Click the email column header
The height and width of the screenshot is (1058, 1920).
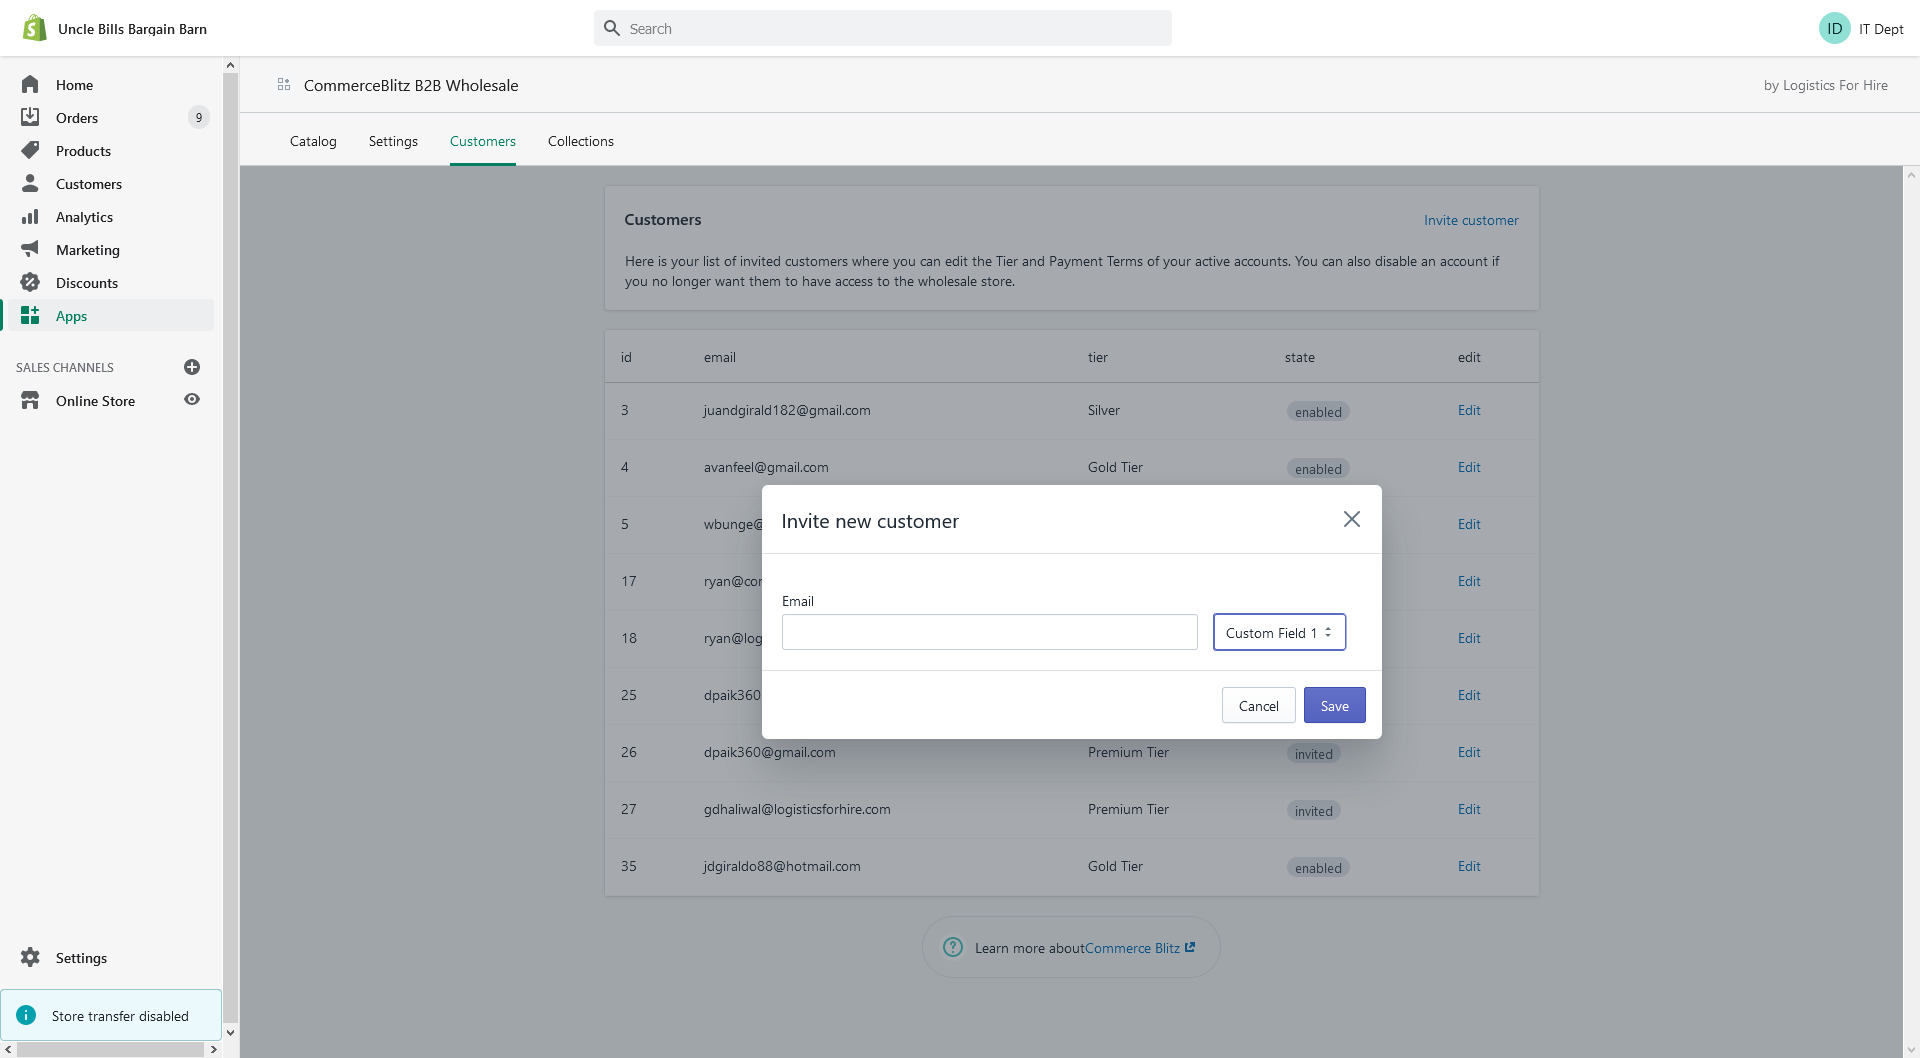(719, 357)
